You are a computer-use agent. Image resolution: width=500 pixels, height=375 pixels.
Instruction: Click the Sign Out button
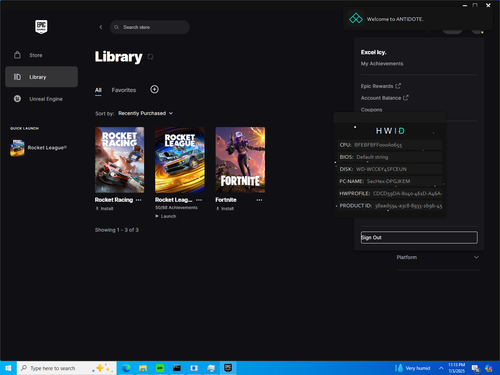pyautogui.click(x=419, y=237)
